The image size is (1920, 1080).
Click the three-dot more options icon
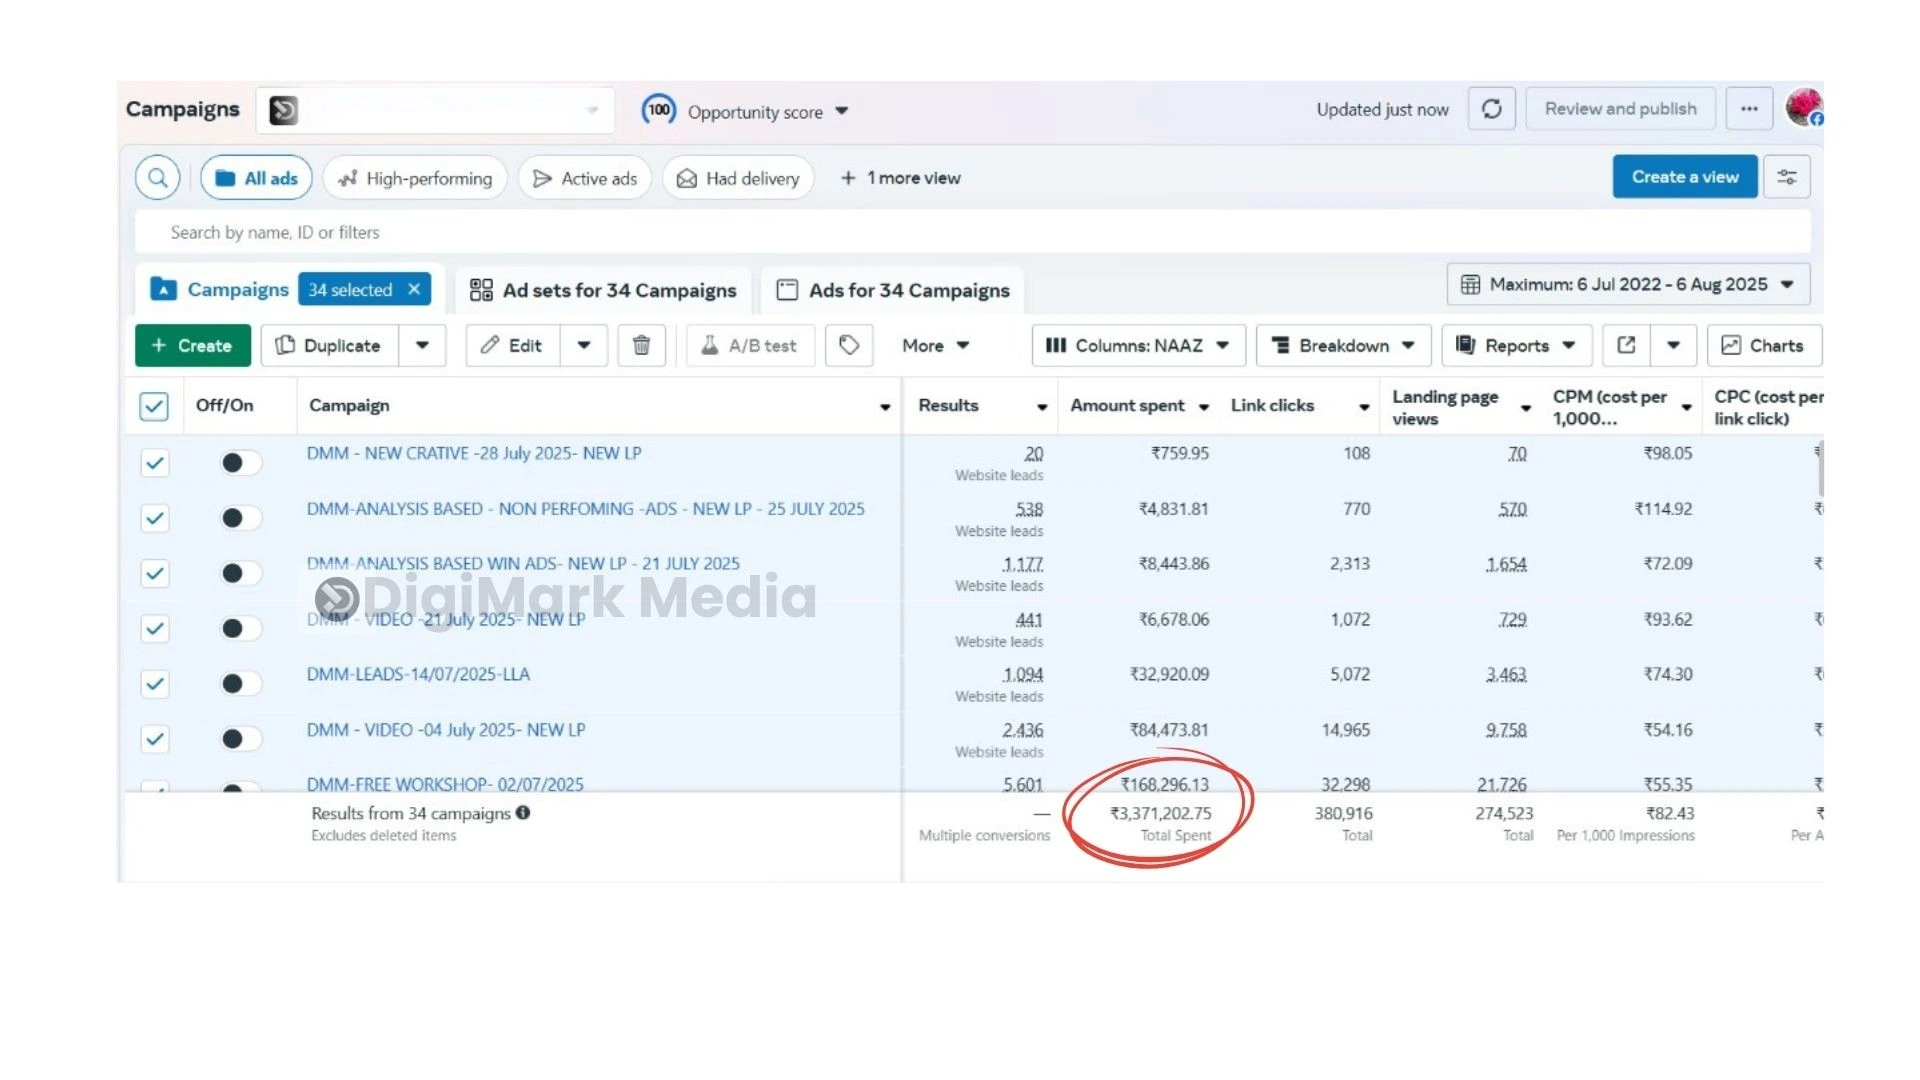point(1748,109)
